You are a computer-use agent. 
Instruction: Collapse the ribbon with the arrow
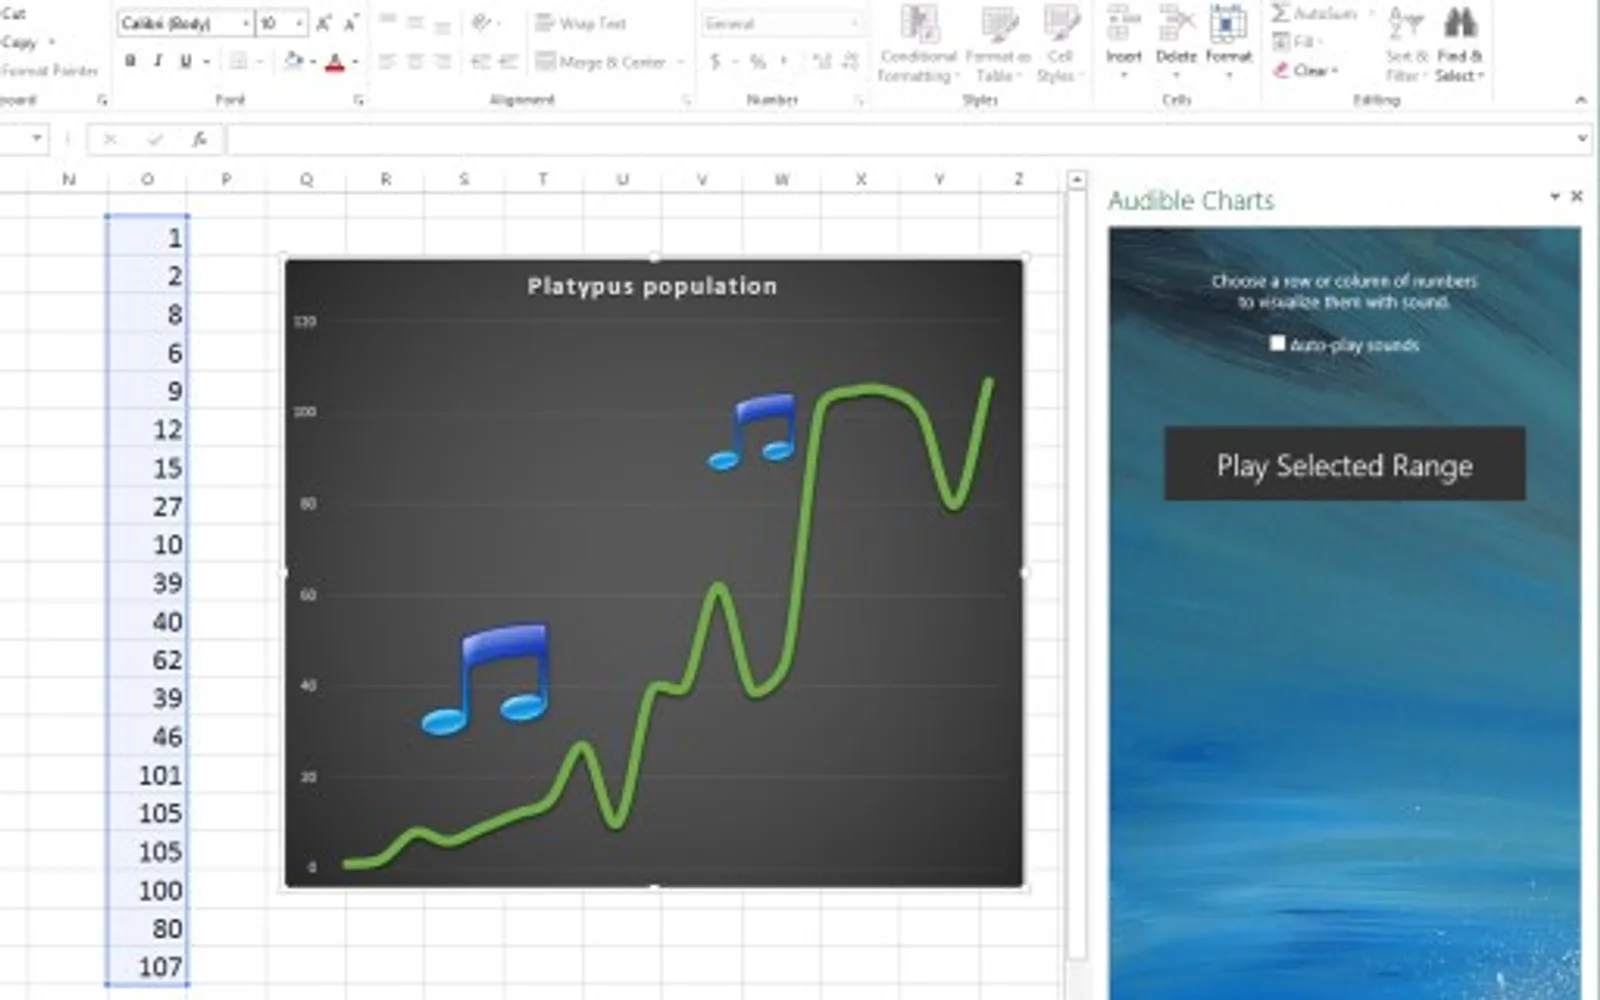tap(1580, 100)
